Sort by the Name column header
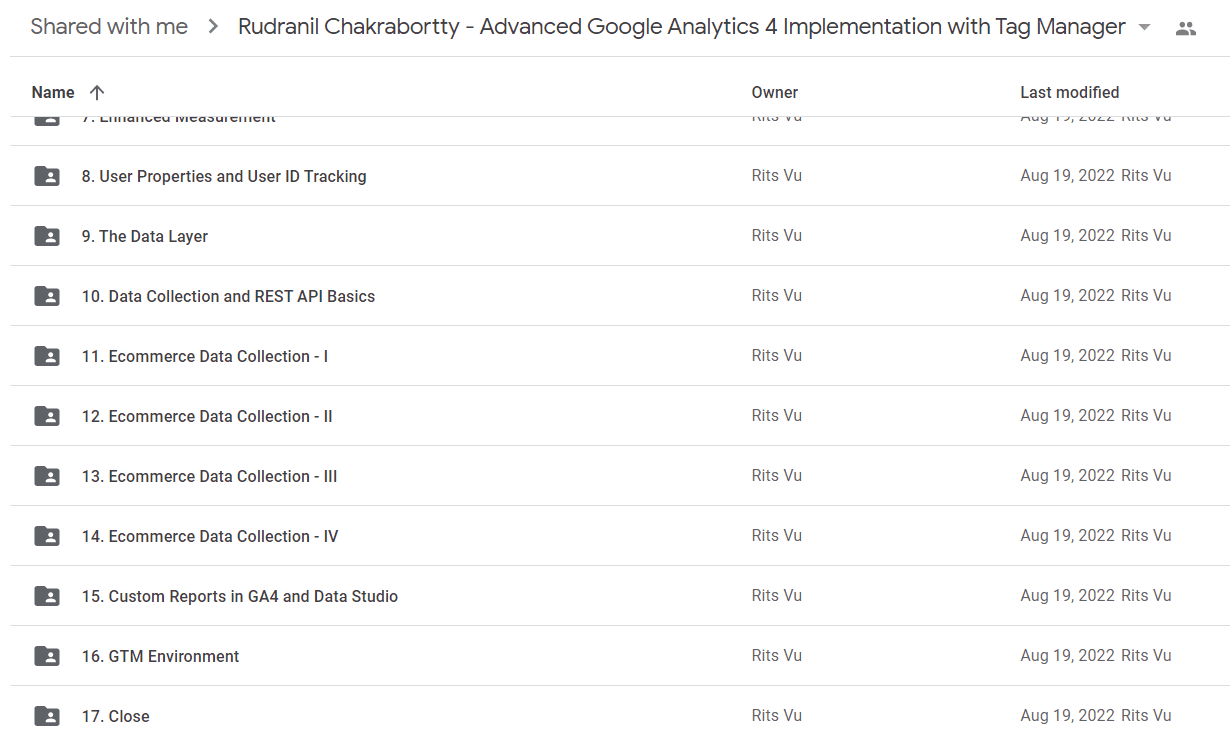1230x739 pixels. tap(53, 92)
